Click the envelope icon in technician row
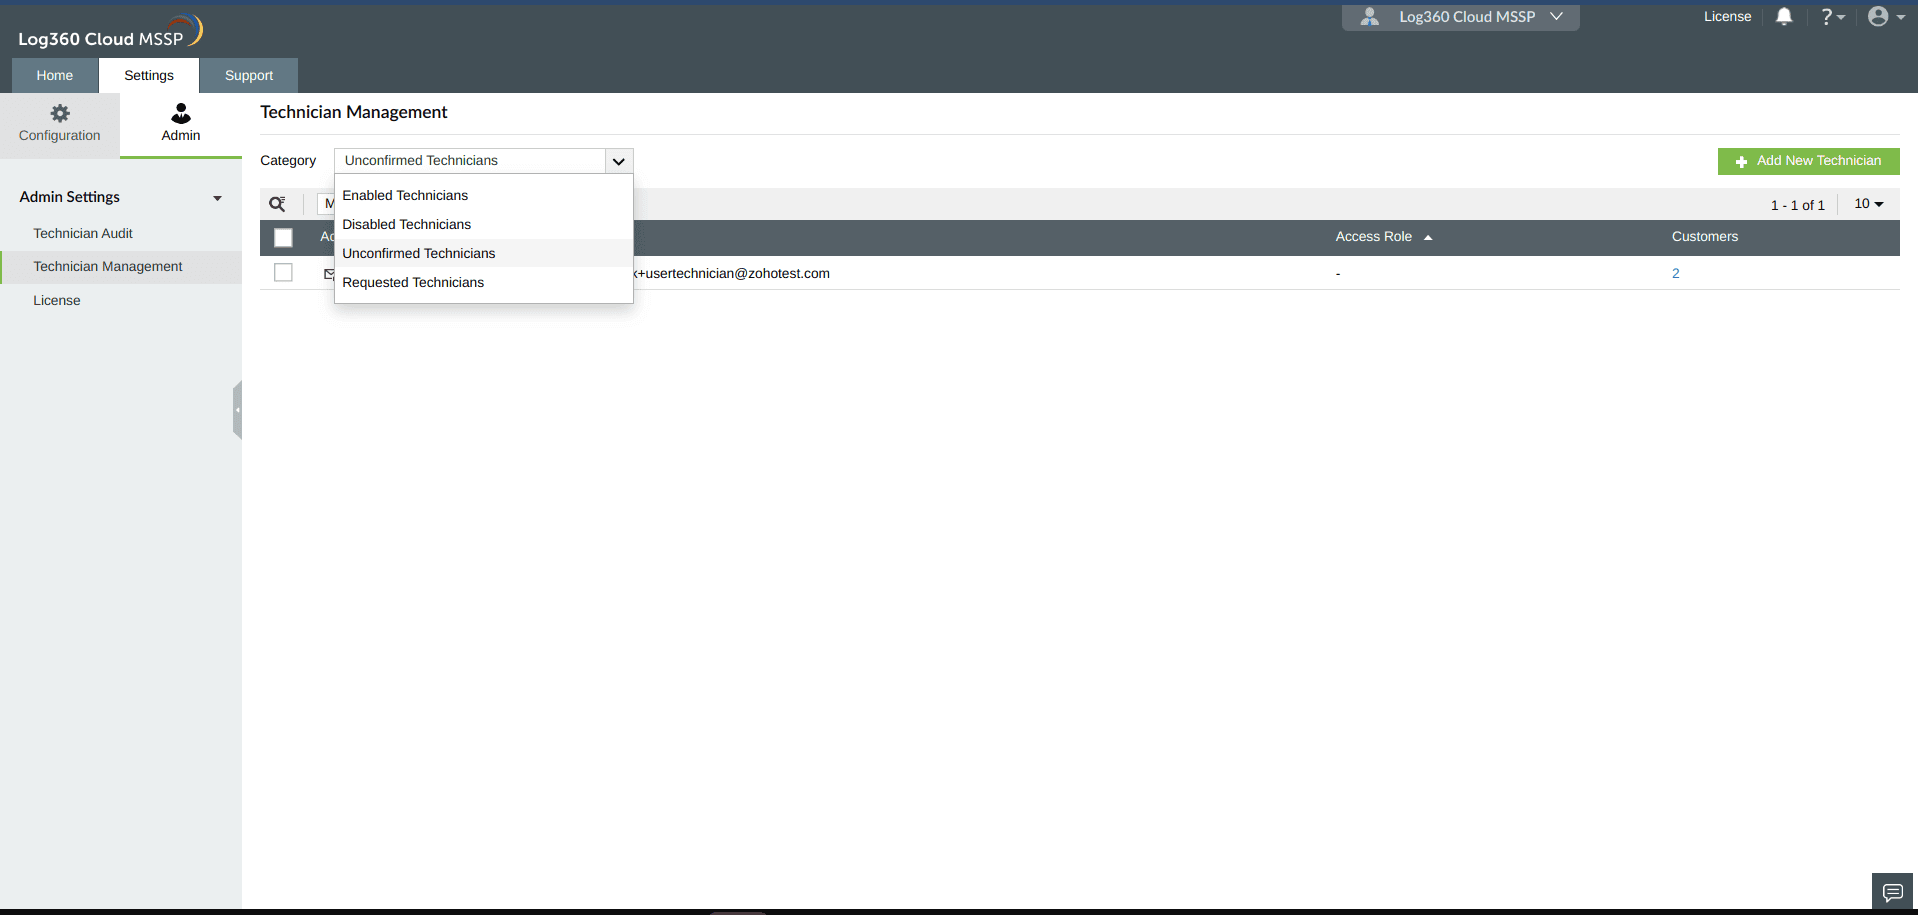Screen dimensions: 1918x915 tap(329, 273)
